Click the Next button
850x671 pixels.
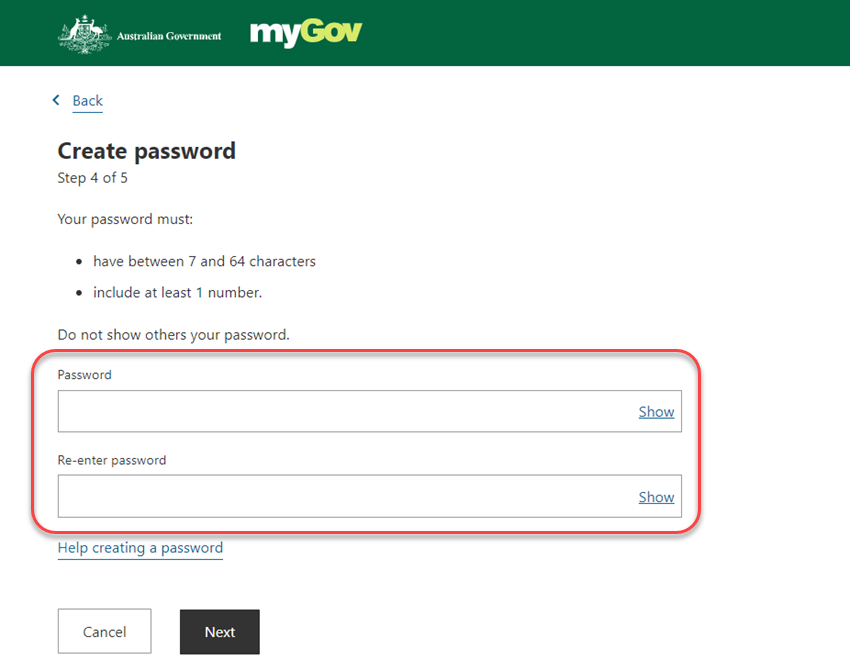(220, 632)
